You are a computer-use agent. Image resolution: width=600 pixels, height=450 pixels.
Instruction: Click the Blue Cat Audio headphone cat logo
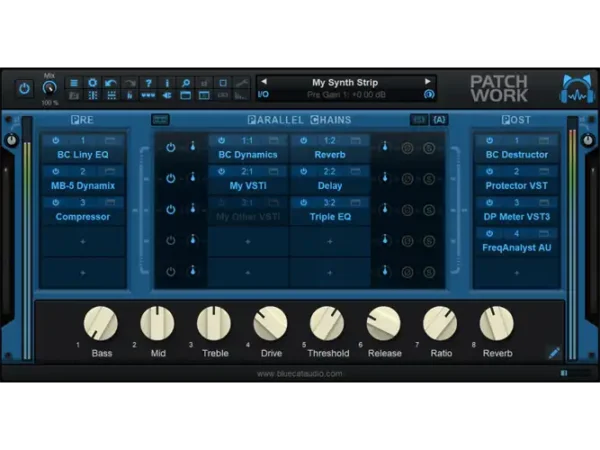[x=577, y=89]
